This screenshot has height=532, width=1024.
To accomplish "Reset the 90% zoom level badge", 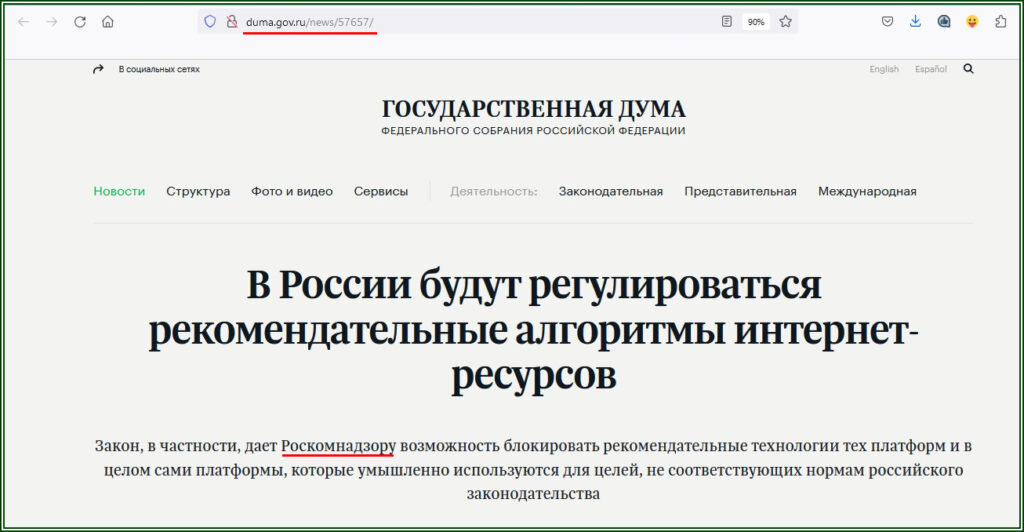I will click(x=756, y=22).
